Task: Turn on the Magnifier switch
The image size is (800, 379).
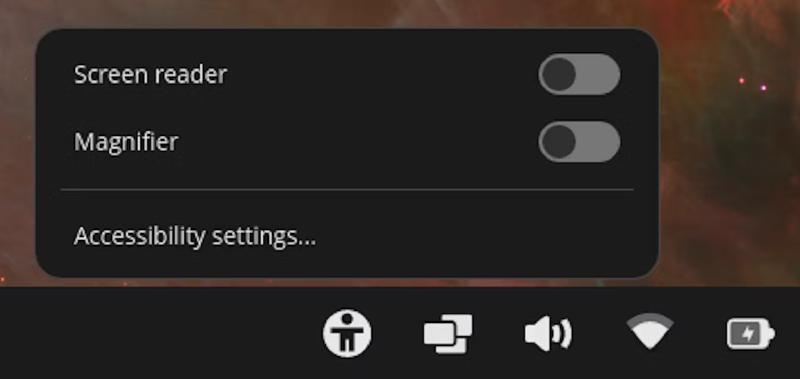Action: [x=579, y=141]
